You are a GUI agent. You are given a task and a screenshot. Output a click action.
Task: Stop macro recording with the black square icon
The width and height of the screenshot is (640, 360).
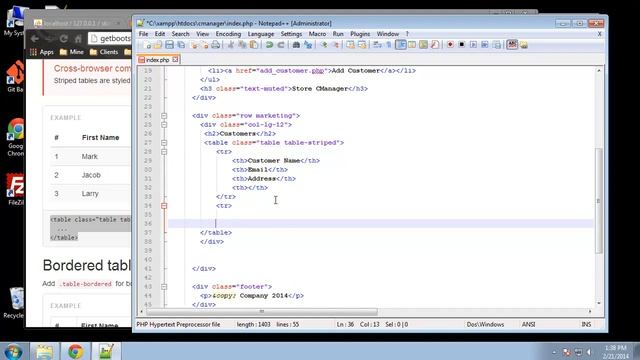coord(462,45)
